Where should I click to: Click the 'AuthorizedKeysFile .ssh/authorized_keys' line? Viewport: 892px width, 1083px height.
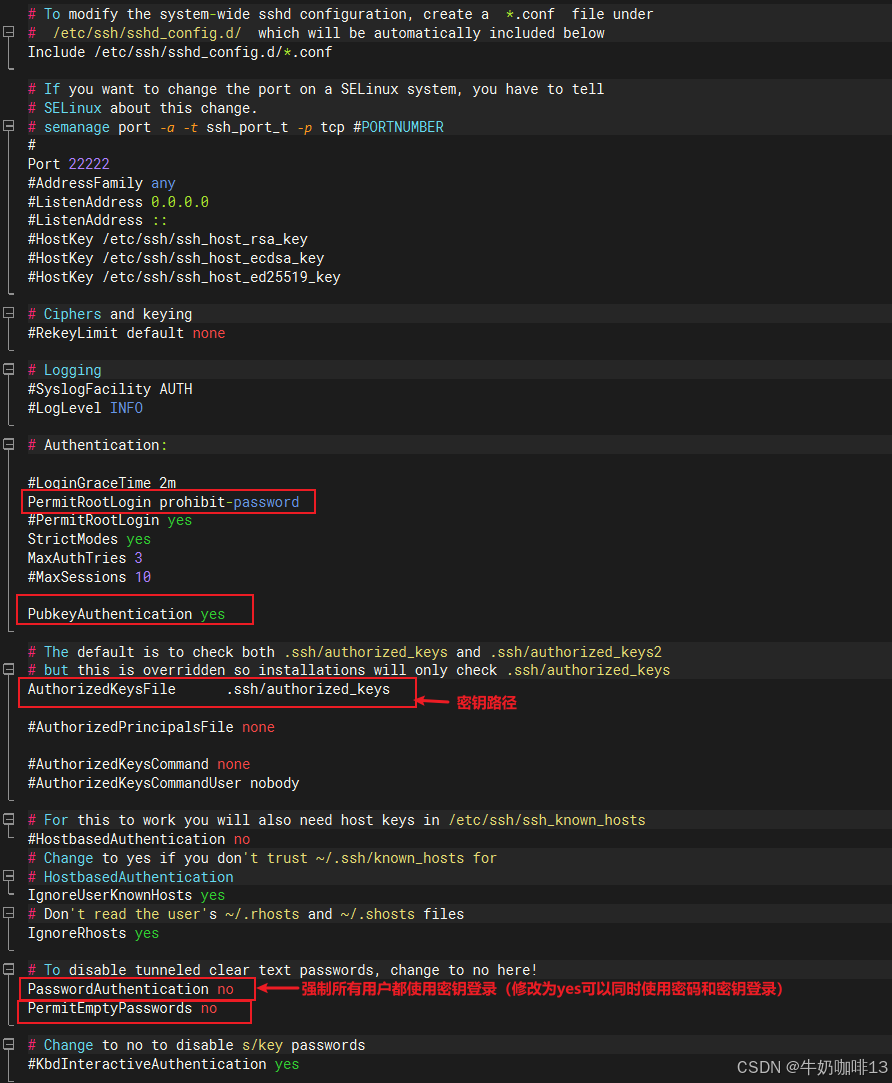coord(209,689)
